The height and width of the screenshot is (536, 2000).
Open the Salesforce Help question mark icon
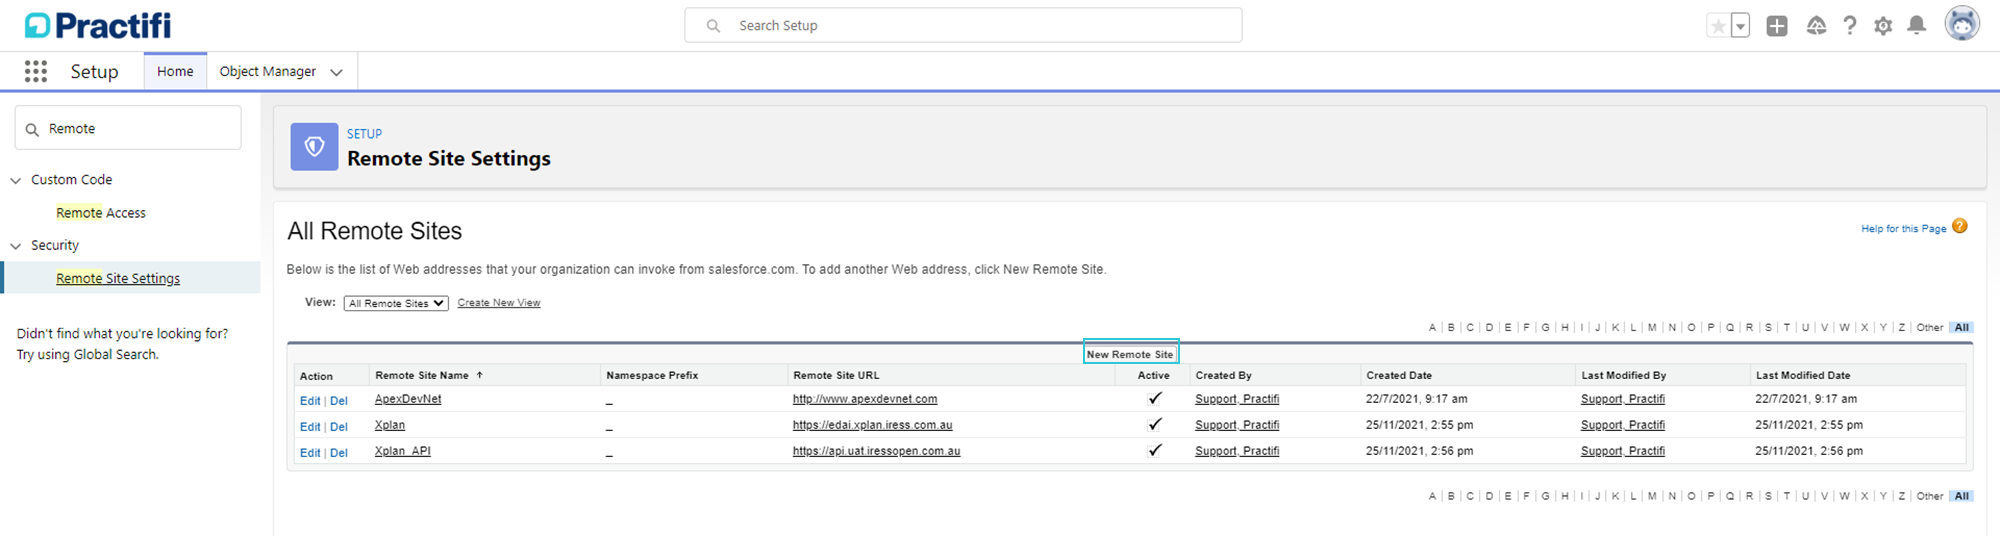(x=1850, y=26)
